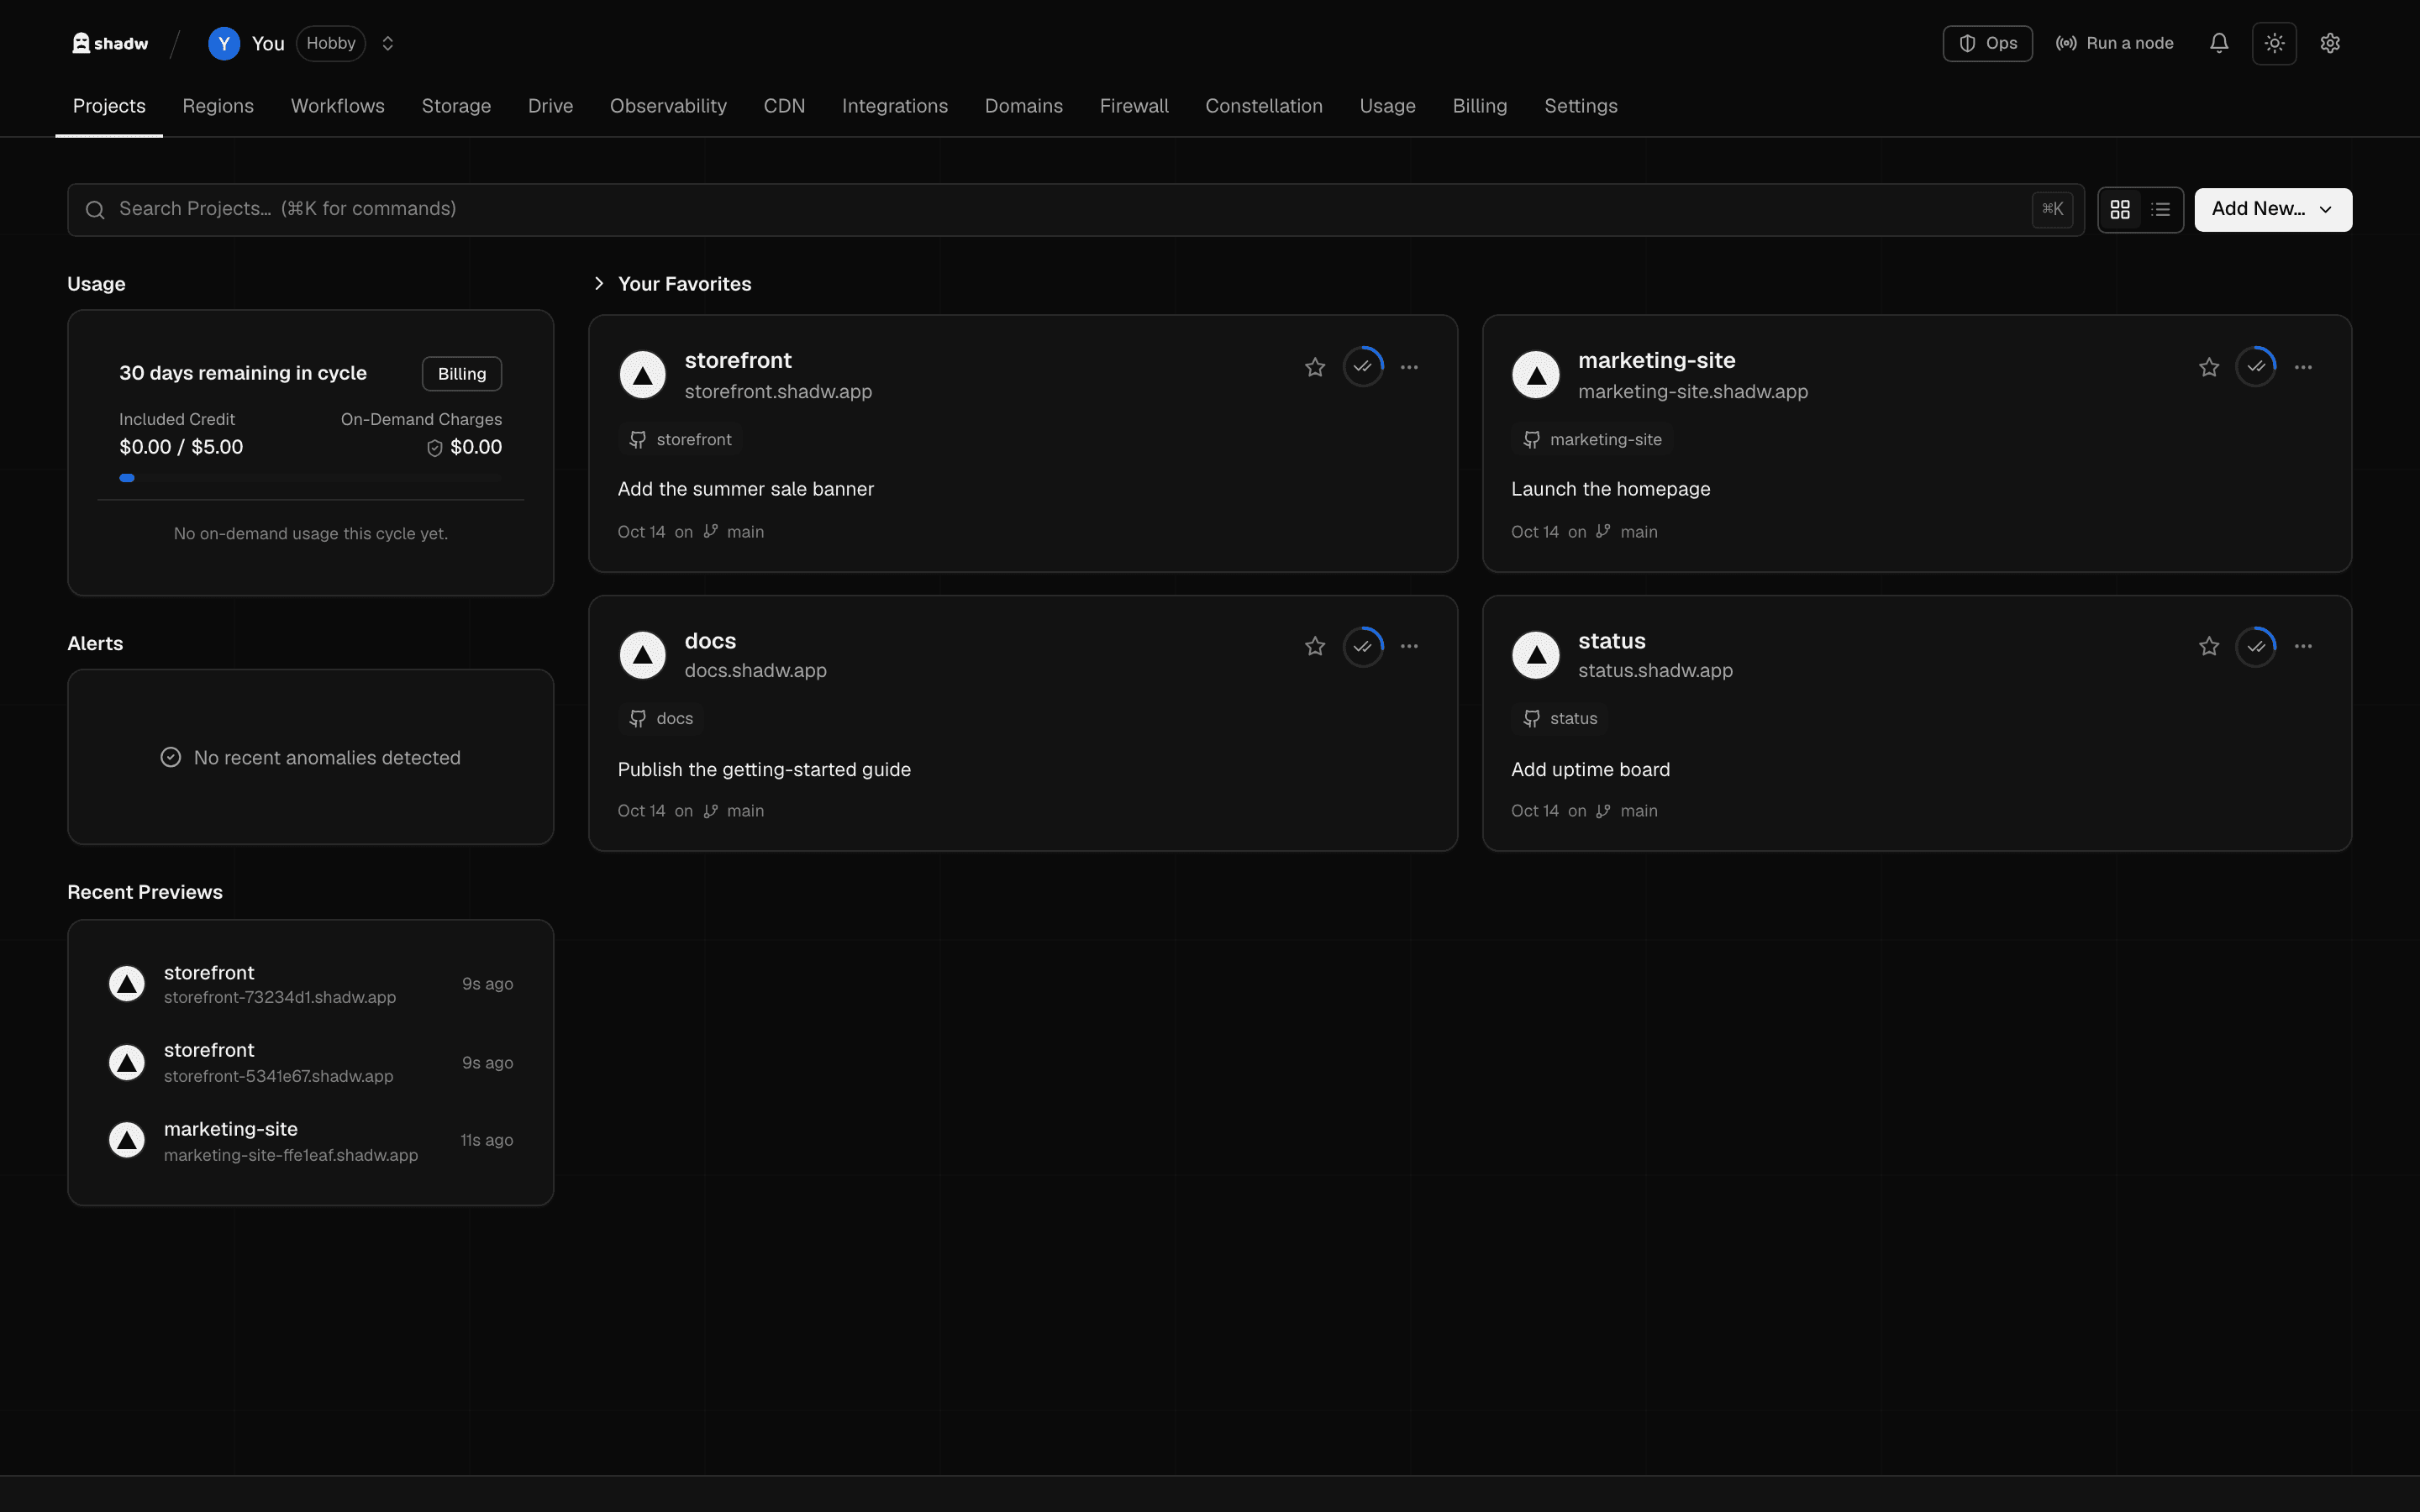The width and height of the screenshot is (2420, 1512).
Task: Open storefront-73234d1 recent preview
Action: tap(310, 984)
